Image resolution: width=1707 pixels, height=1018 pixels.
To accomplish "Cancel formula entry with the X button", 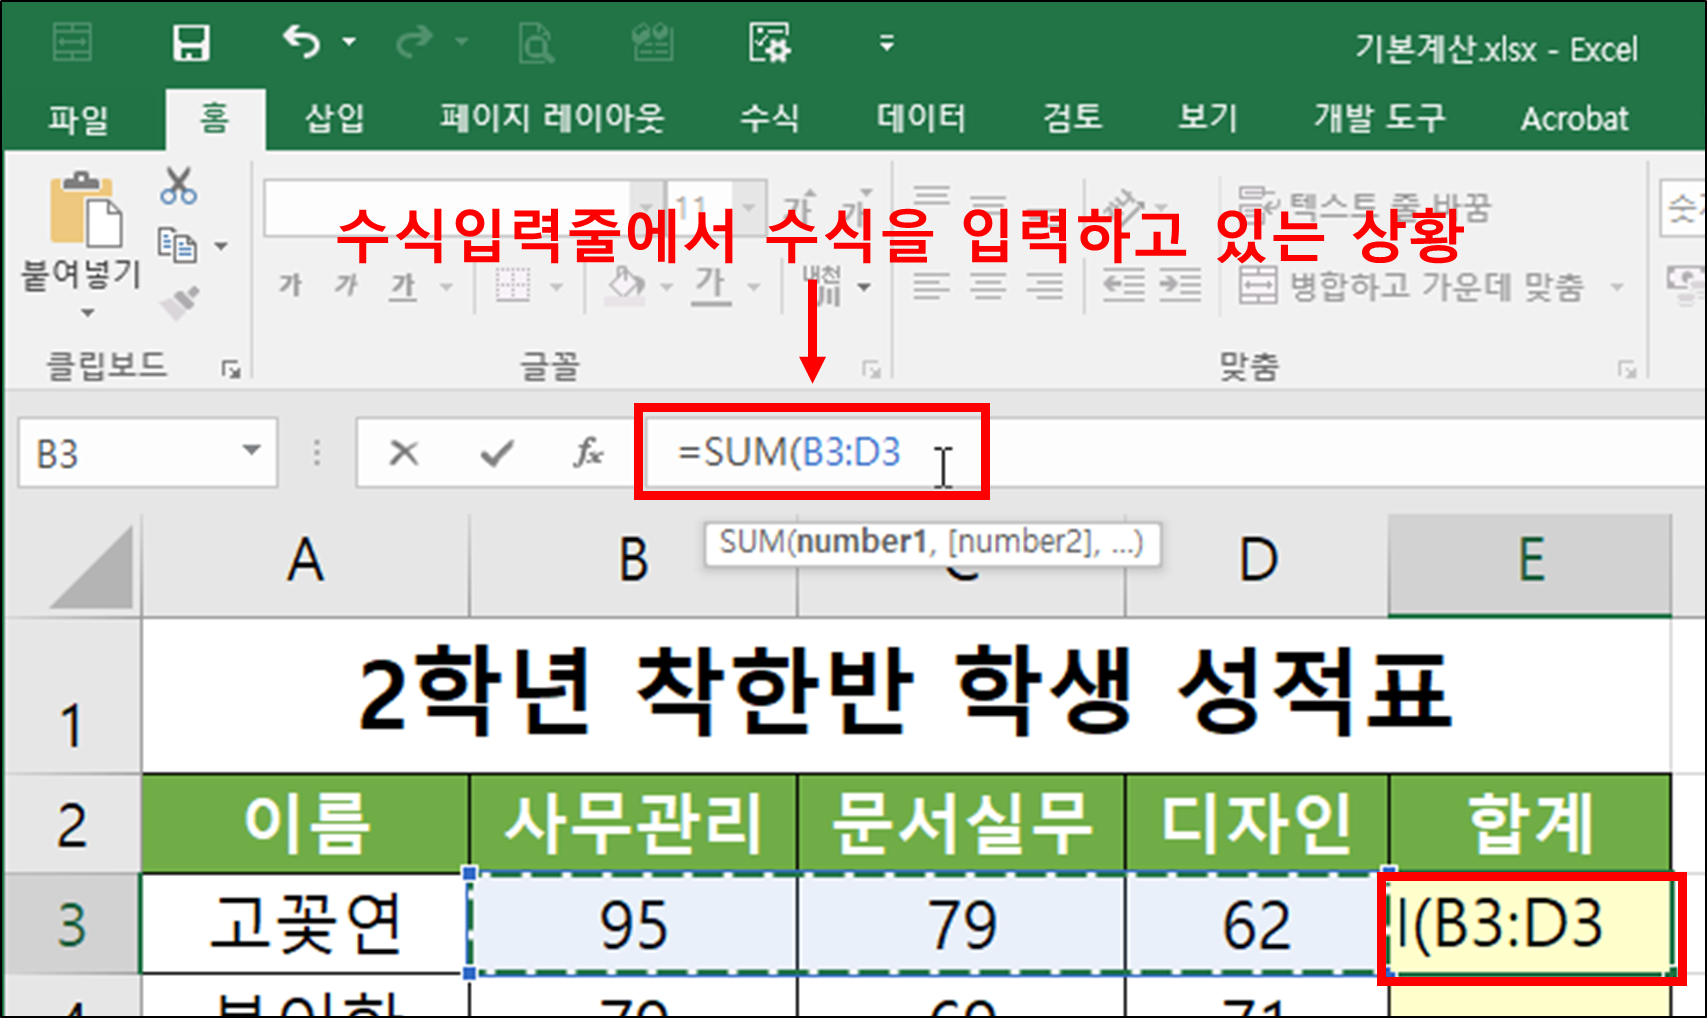I will pos(404,454).
